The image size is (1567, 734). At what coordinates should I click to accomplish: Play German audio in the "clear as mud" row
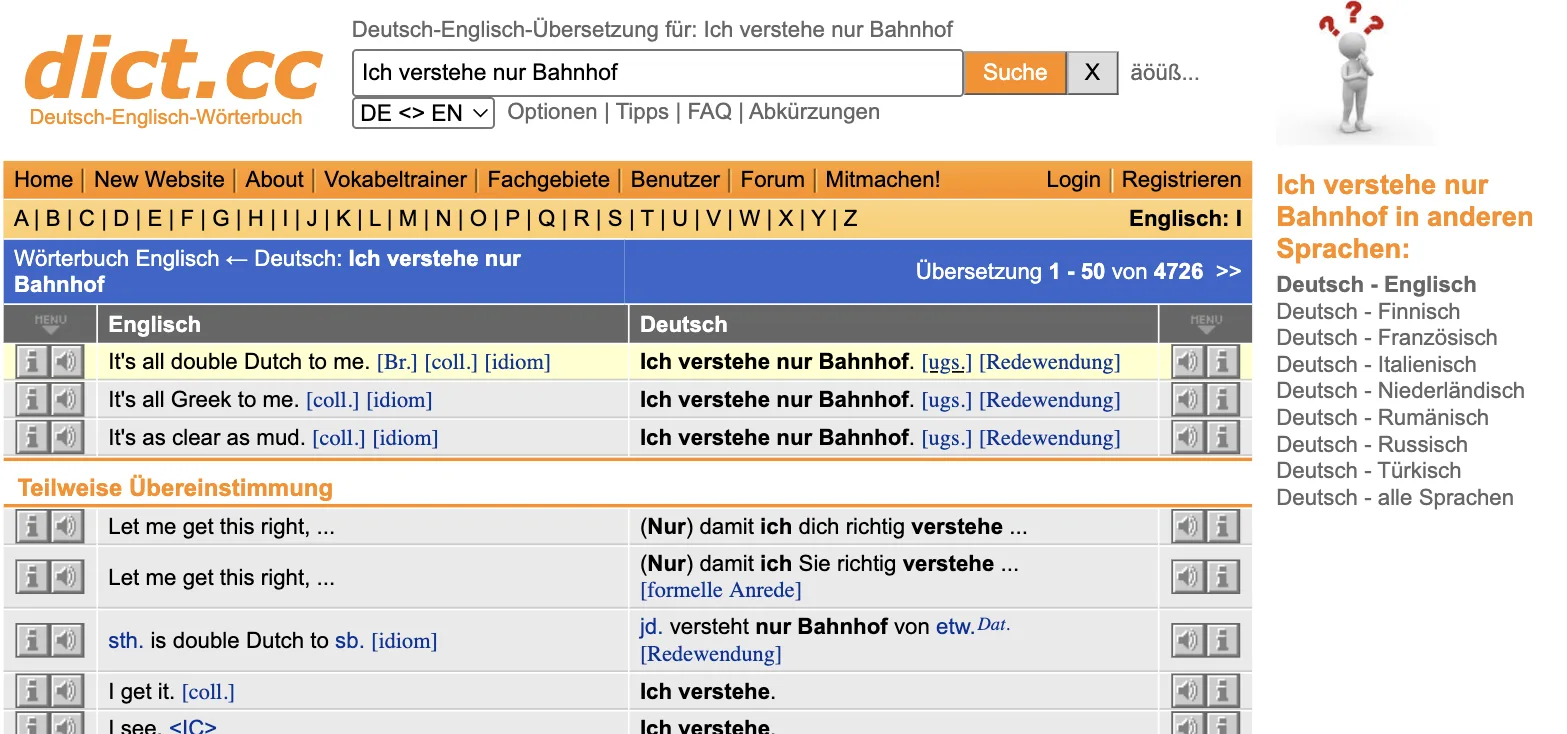(1188, 438)
